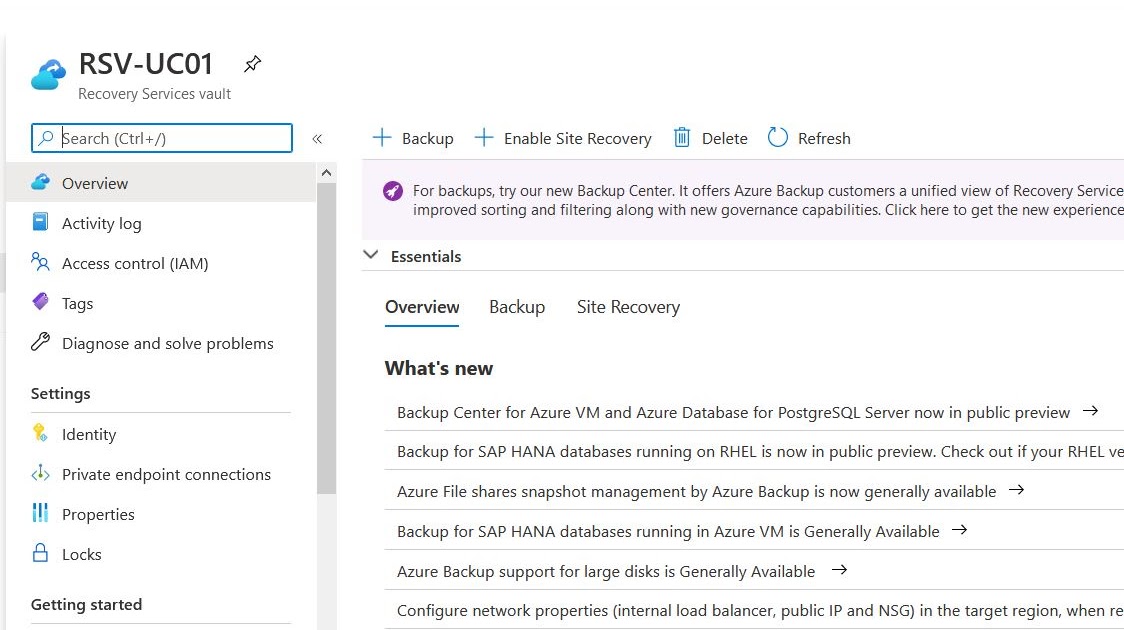This screenshot has height=630, width=1124.
Task: Open the Locks settings
Action: tap(81, 554)
